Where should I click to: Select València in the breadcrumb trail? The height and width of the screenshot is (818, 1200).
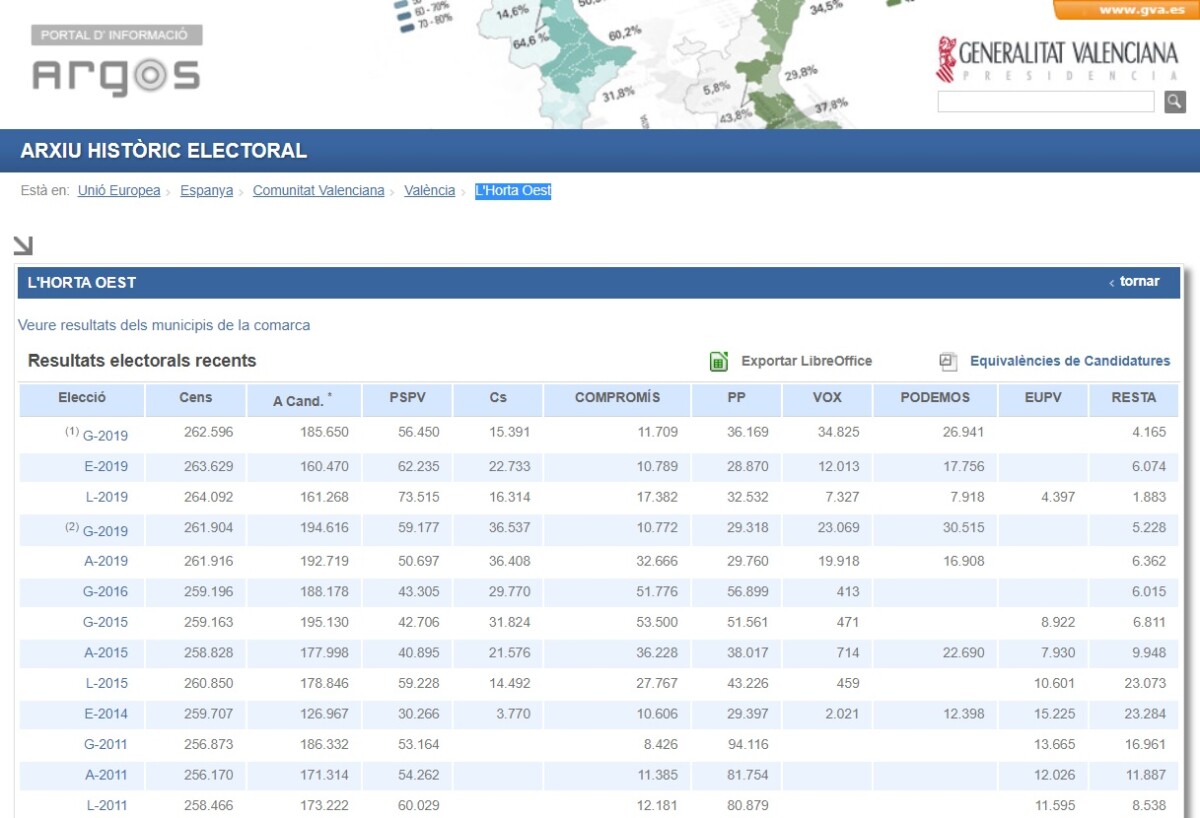tap(429, 190)
